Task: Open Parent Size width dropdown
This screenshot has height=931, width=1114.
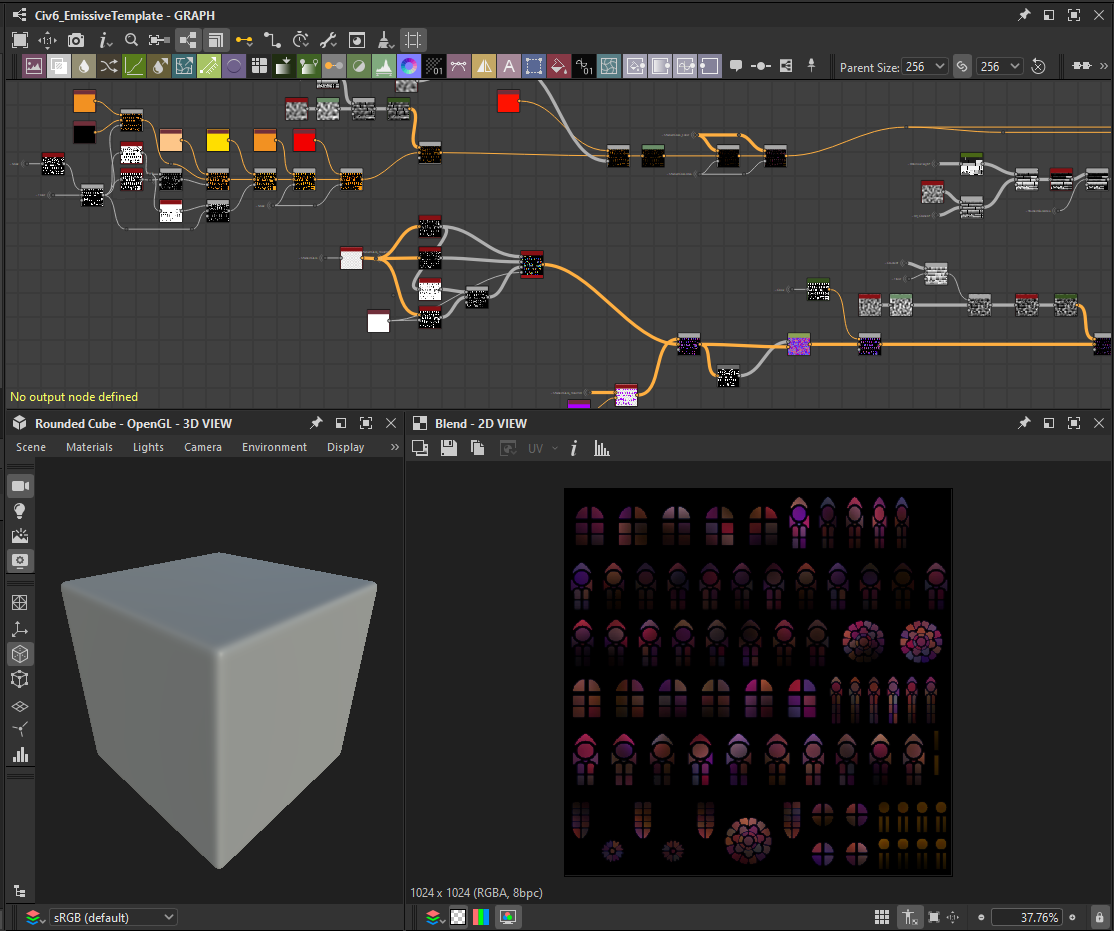Action: point(924,66)
